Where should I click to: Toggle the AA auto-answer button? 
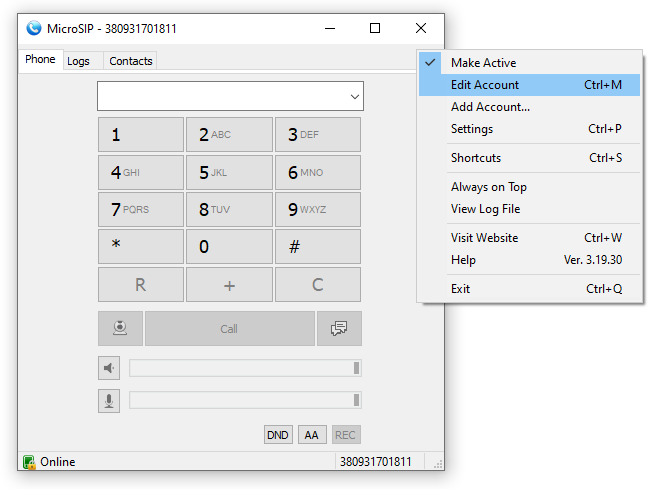point(312,435)
